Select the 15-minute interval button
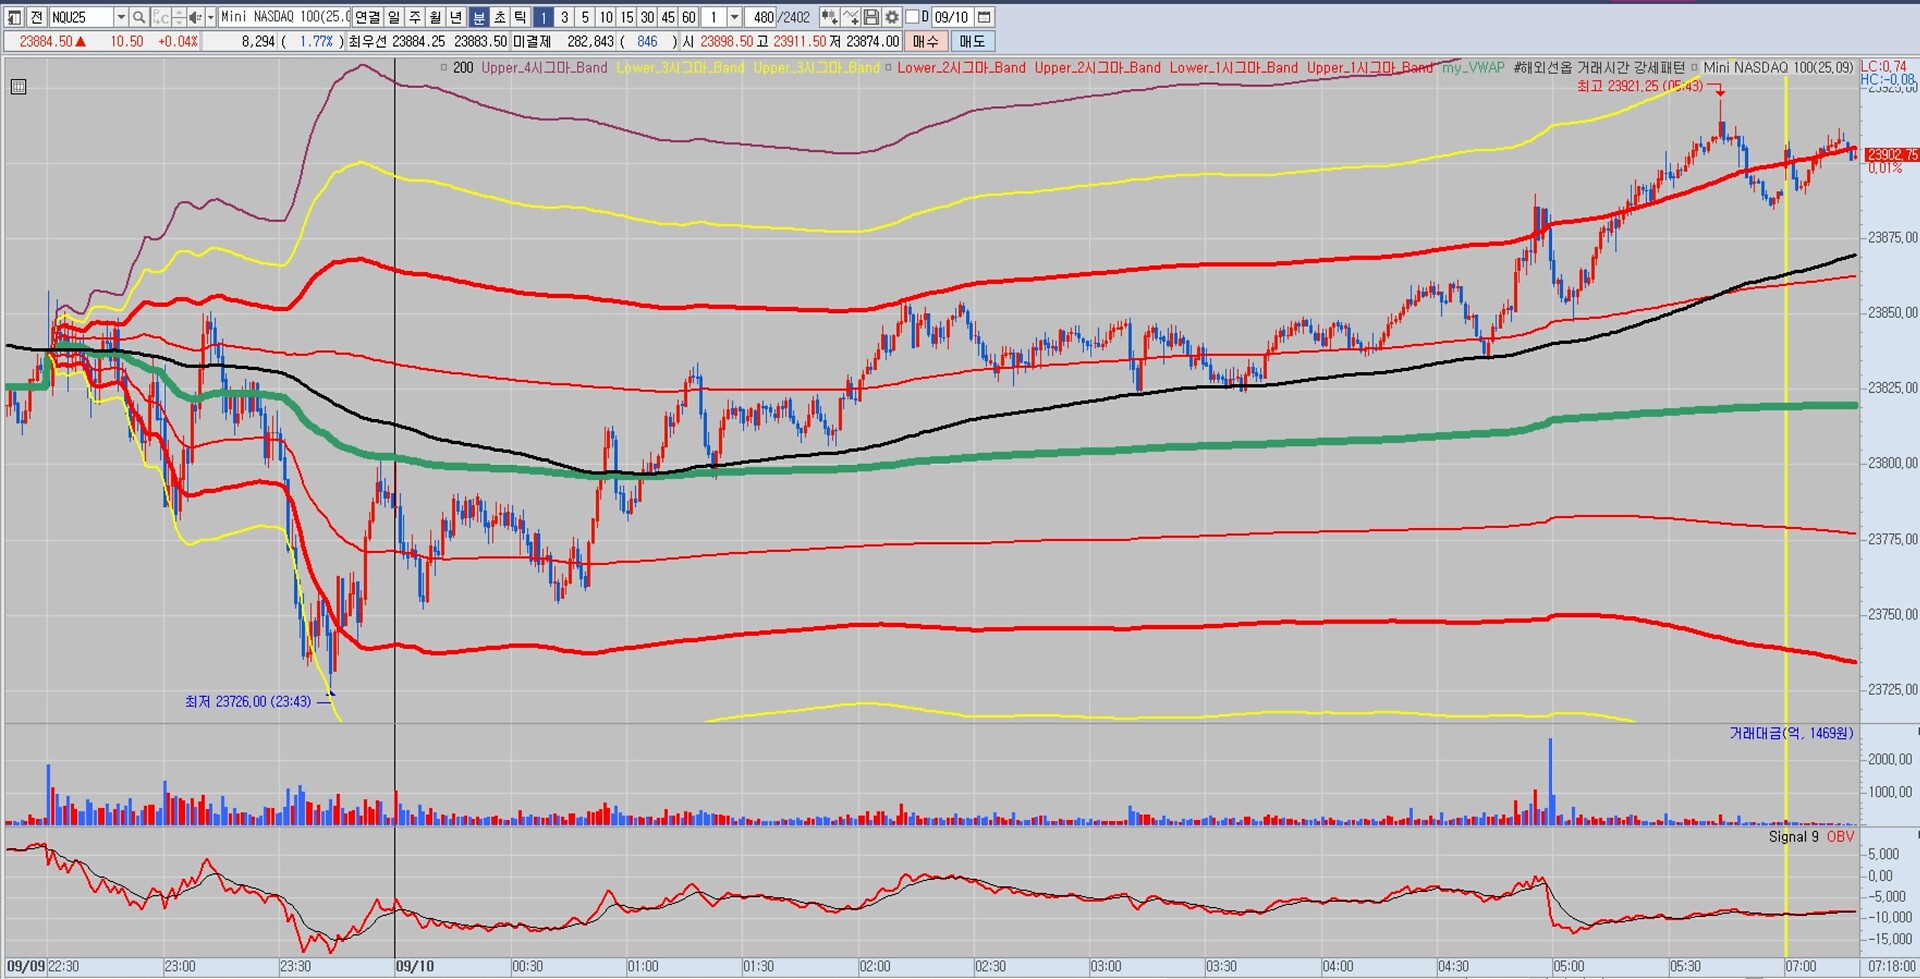Image resolution: width=1920 pixels, height=979 pixels. click(x=627, y=17)
